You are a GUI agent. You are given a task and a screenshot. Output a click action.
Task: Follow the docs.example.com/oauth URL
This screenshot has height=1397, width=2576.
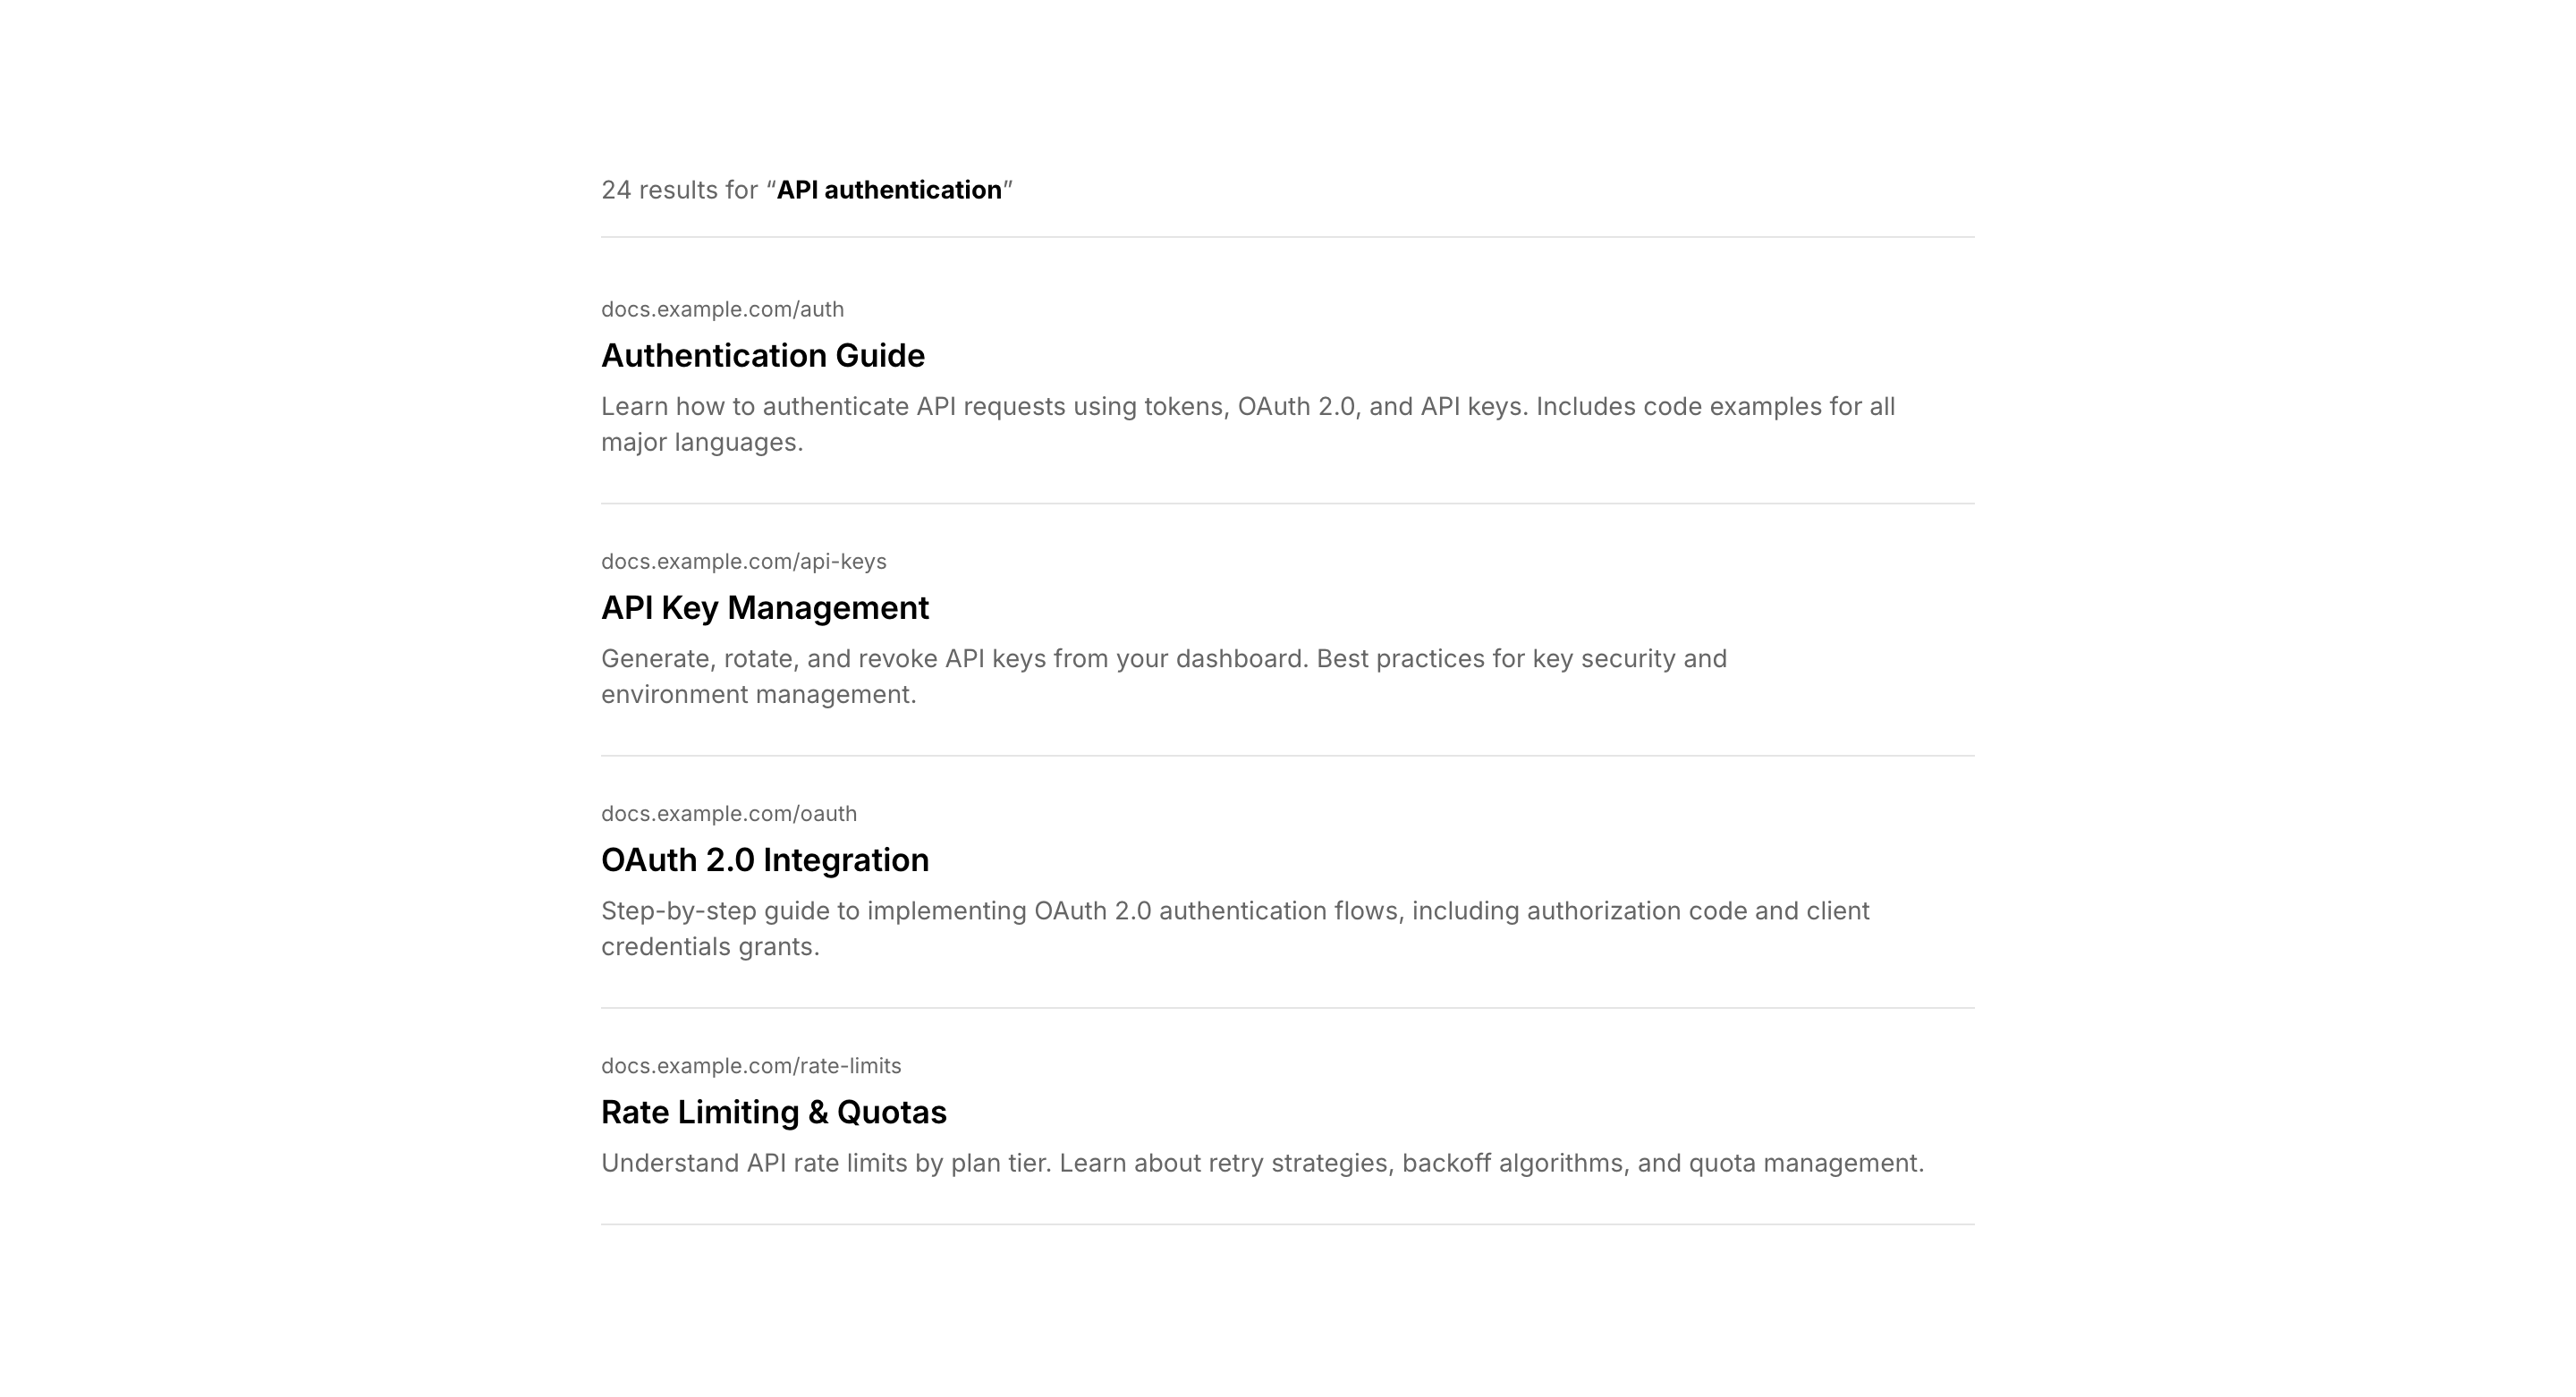(728, 813)
